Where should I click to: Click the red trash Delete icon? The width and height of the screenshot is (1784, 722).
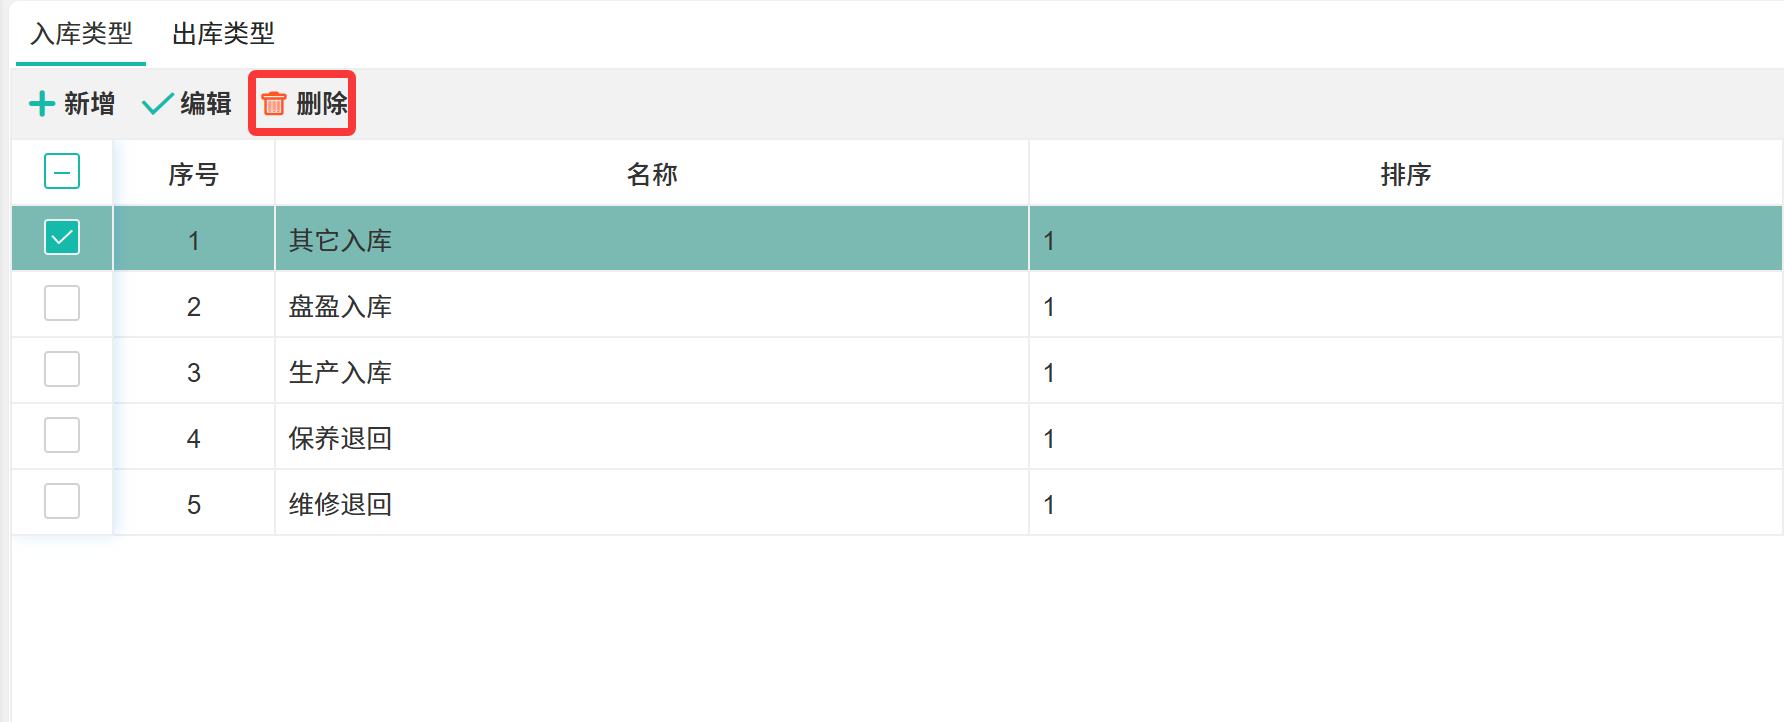click(274, 103)
